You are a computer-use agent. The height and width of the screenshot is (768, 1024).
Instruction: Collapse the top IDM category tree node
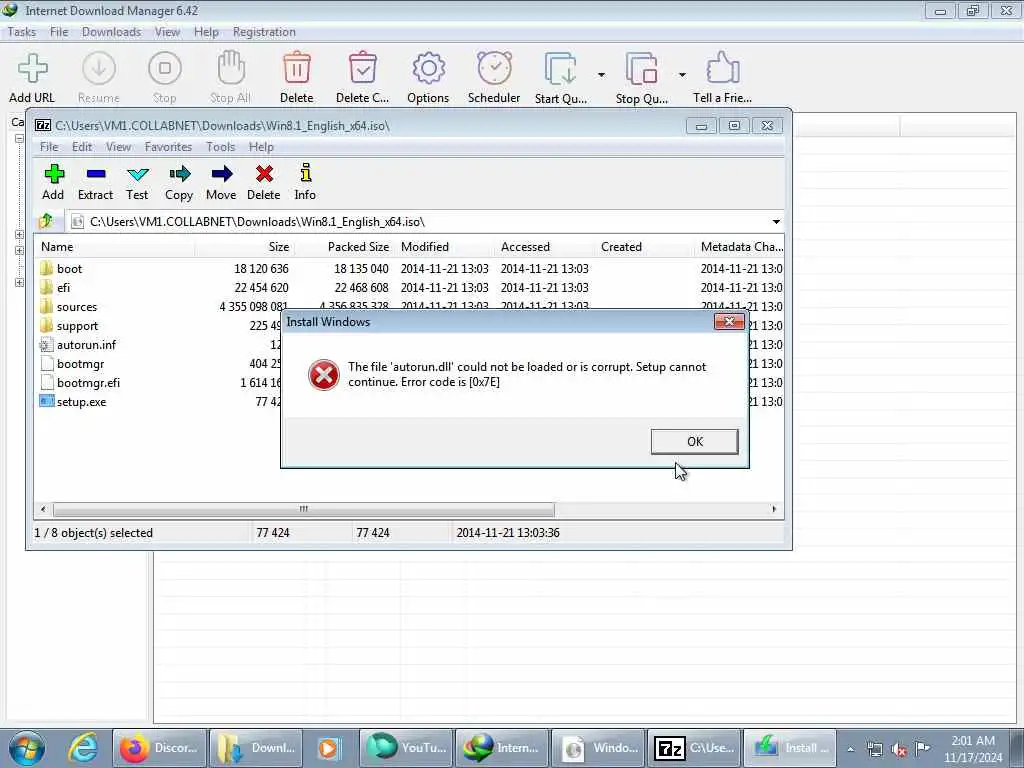[x=19, y=138]
